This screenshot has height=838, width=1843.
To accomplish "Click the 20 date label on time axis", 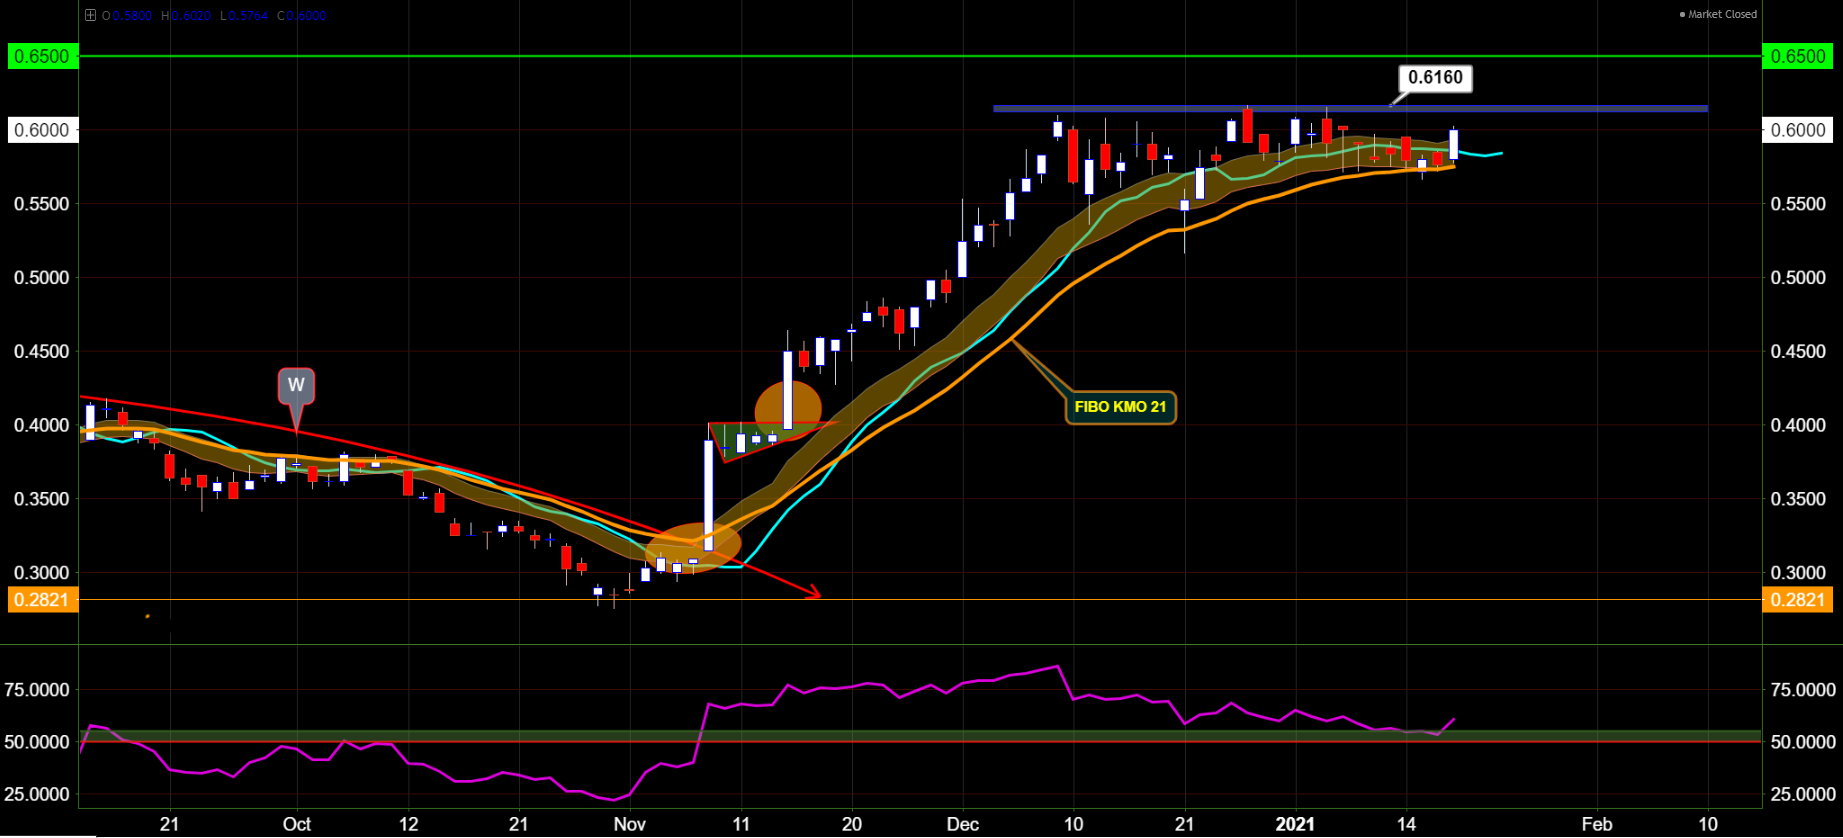I will click(852, 824).
